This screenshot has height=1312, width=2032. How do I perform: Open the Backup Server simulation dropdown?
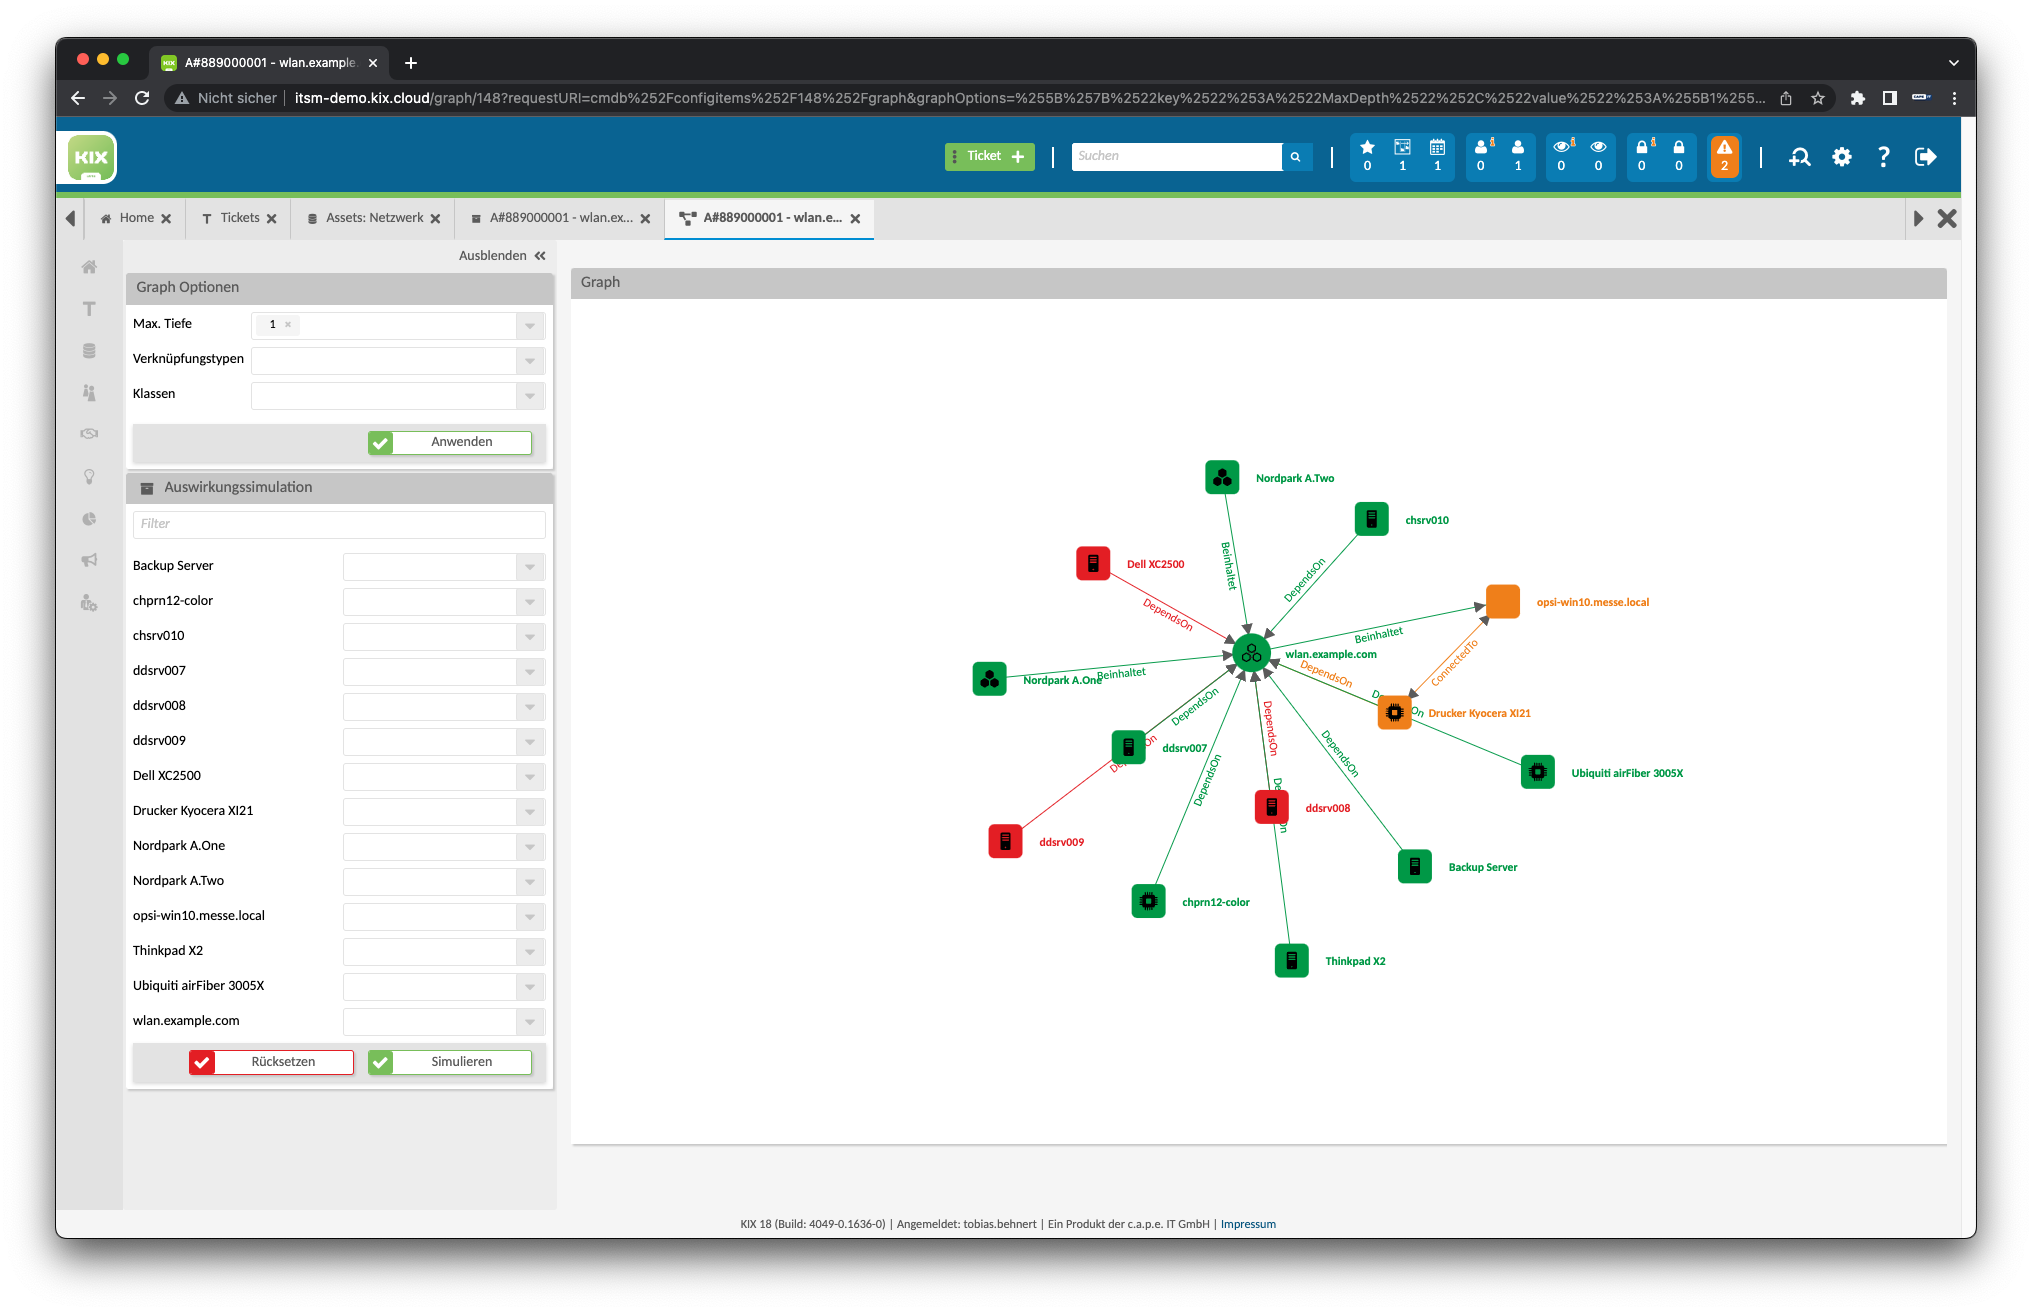tap(530, 567)
